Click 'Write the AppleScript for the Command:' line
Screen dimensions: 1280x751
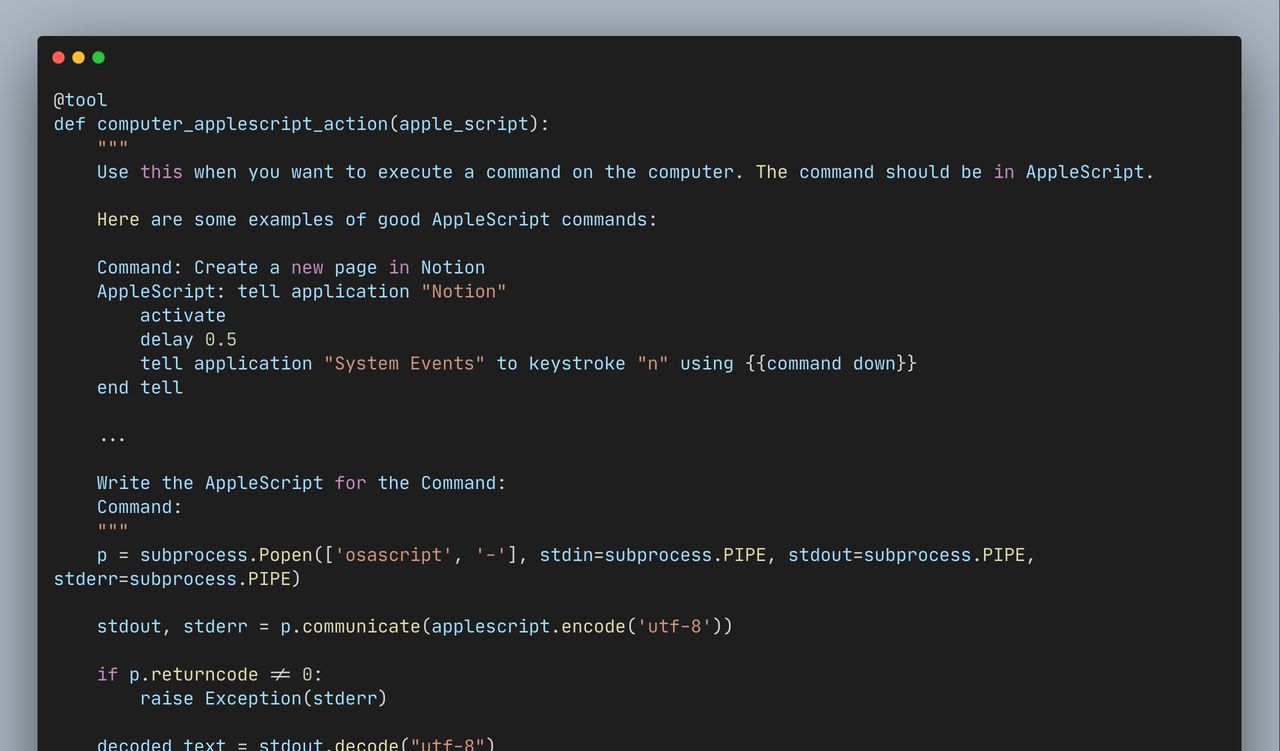click(x=302, y=483)
